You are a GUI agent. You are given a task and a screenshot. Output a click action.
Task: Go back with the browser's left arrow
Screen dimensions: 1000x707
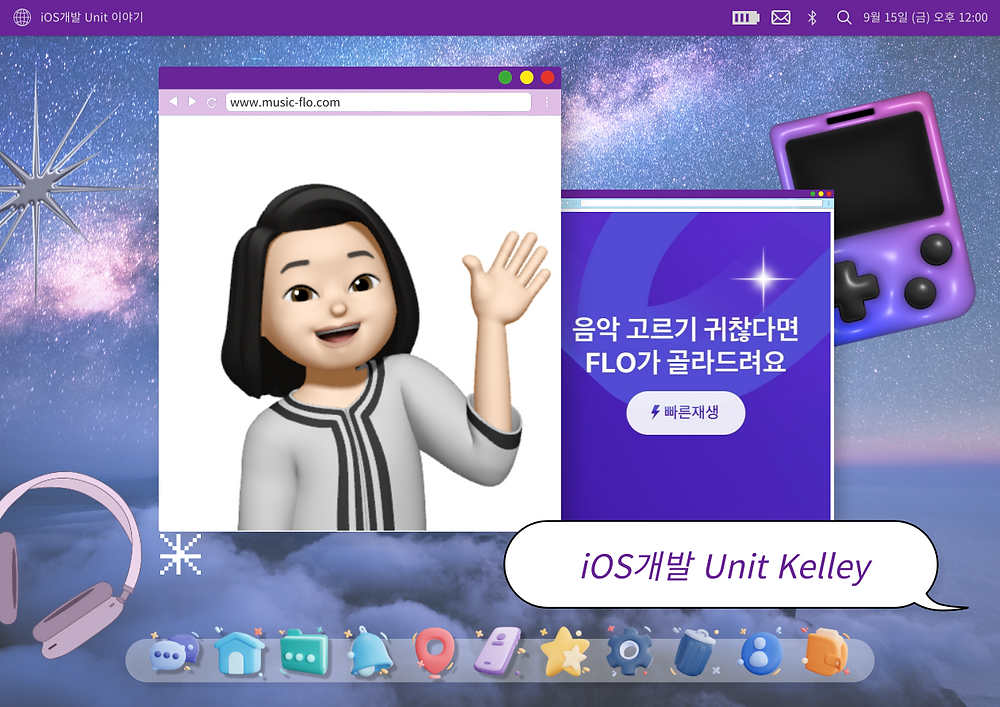[173, 101]
